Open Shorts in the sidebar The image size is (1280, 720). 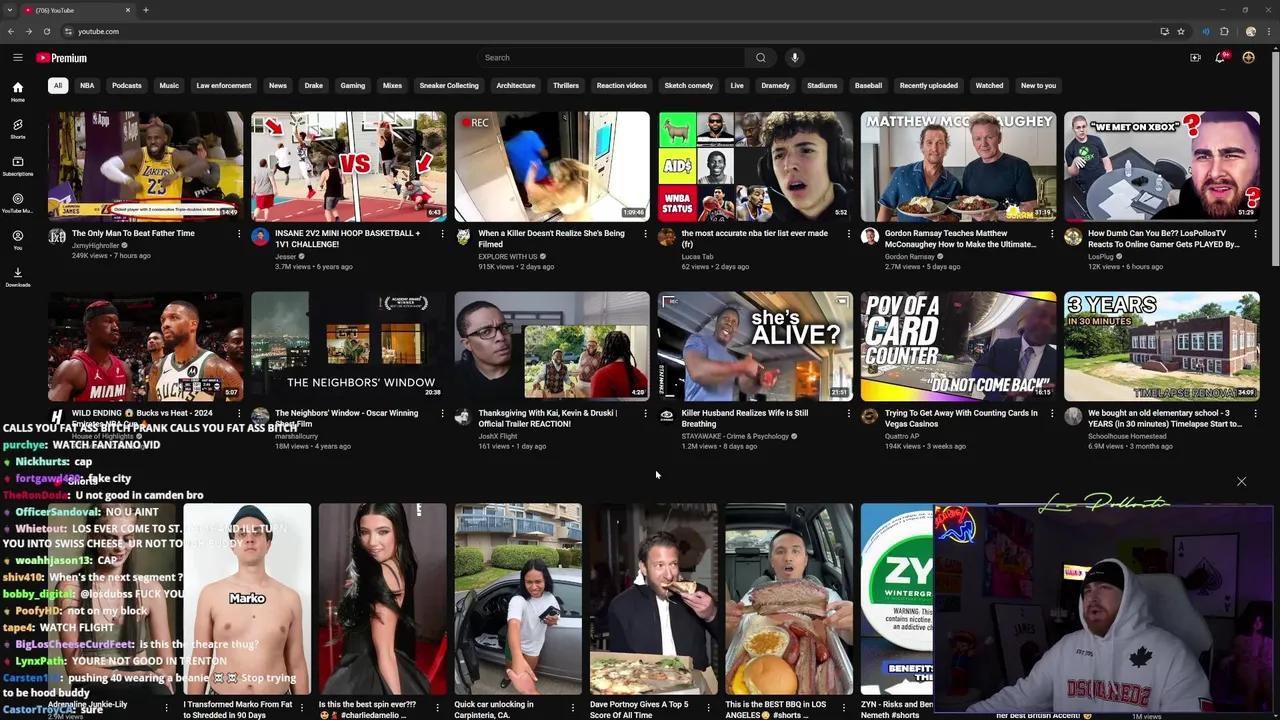17,129
